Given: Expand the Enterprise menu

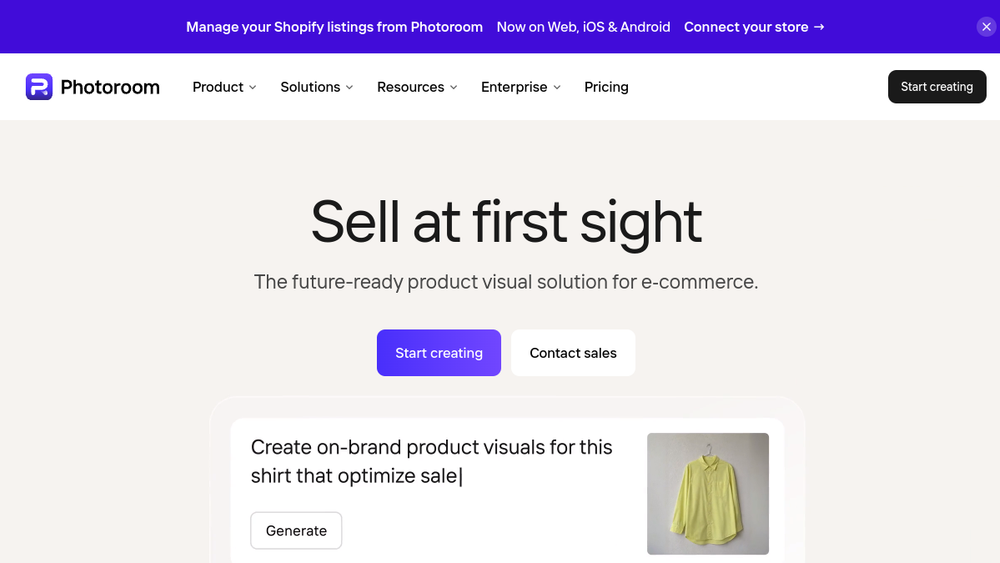Looking at the screenshot, I should click(x=521, y=87).
